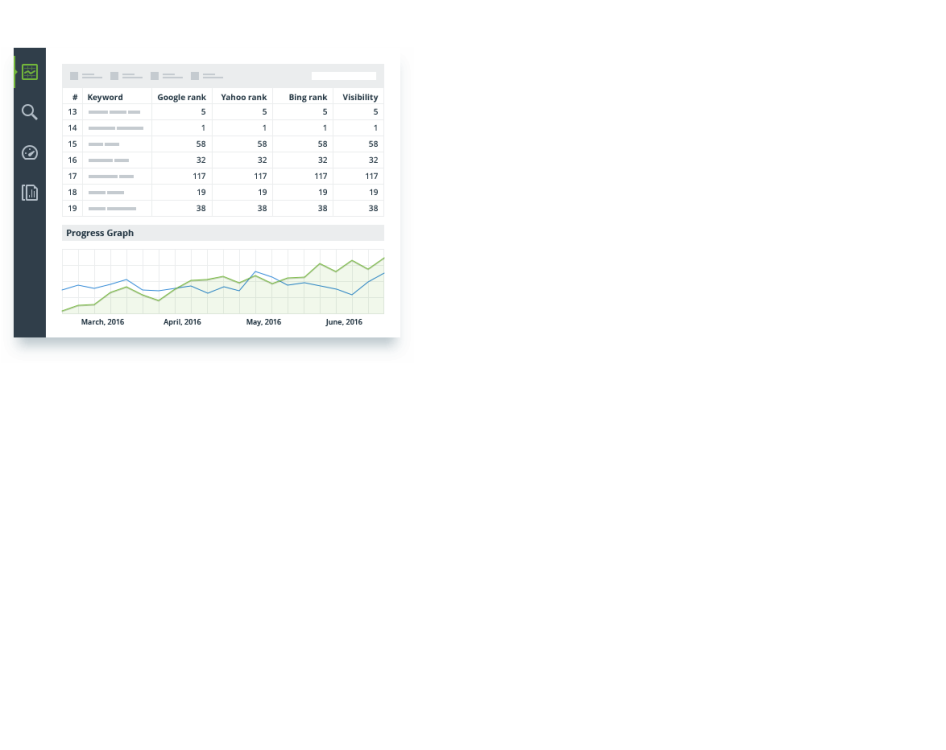
Task: Select keyword row number 14
Action: [x=223, y=128]
